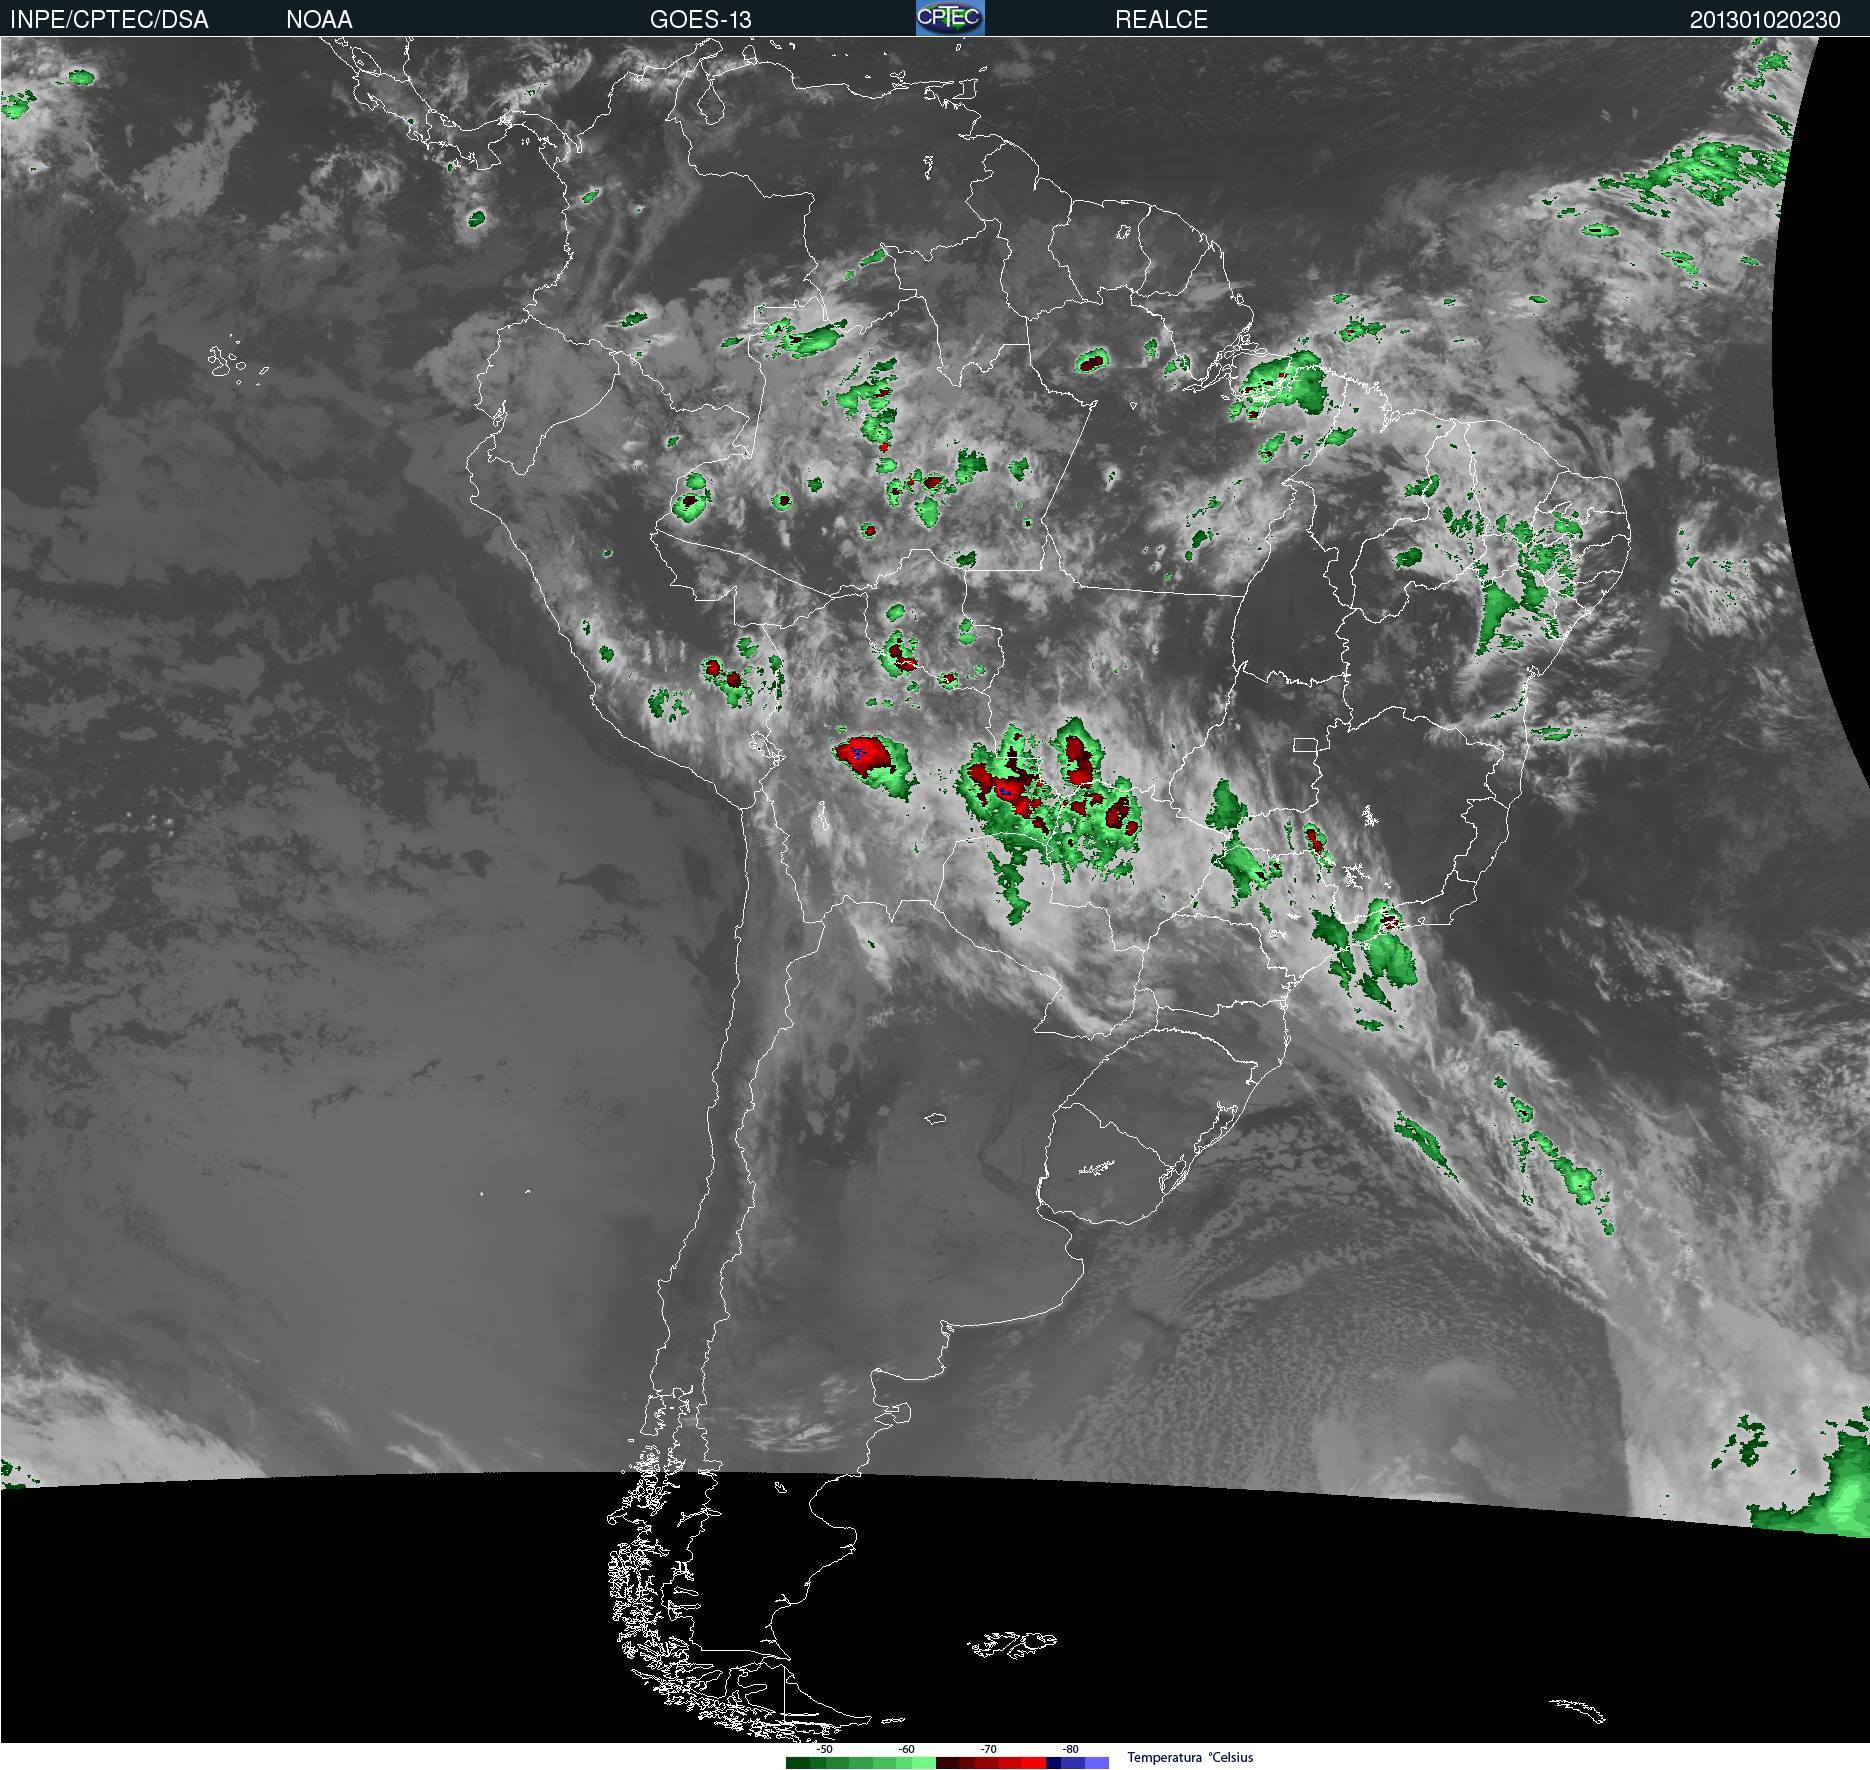
Task: Click the dark navy blue legend swatch
Action: pyautogui.click(x=1053, y=1763)
